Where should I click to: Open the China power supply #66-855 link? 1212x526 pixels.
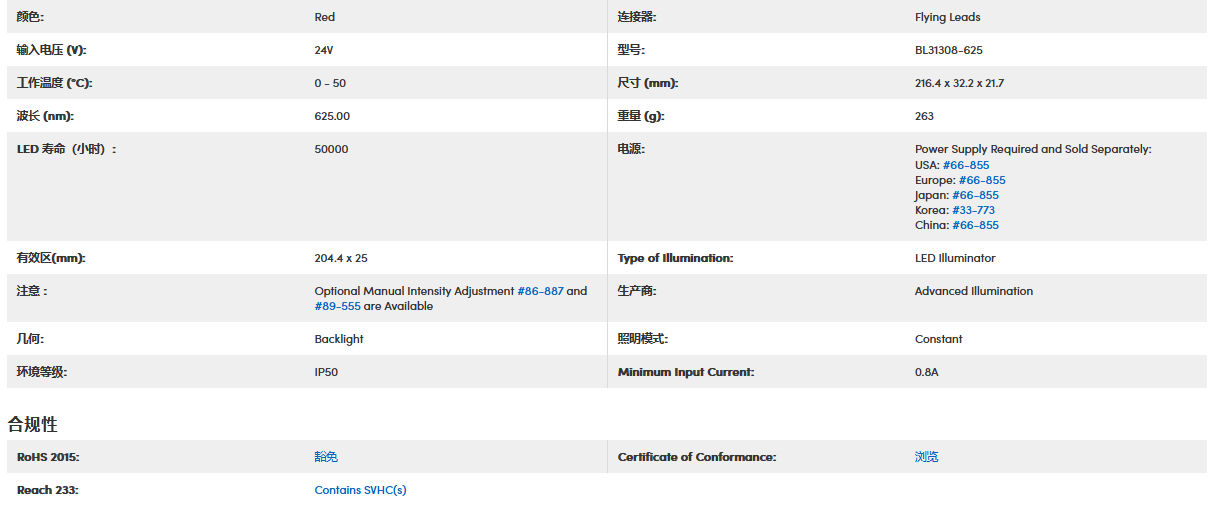tap(975, 225)
